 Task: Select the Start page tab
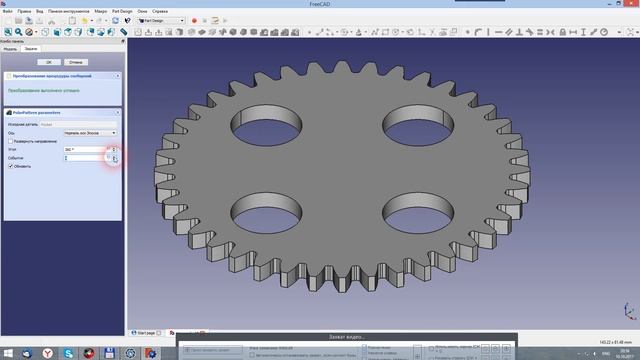click(x=146, y=333)
